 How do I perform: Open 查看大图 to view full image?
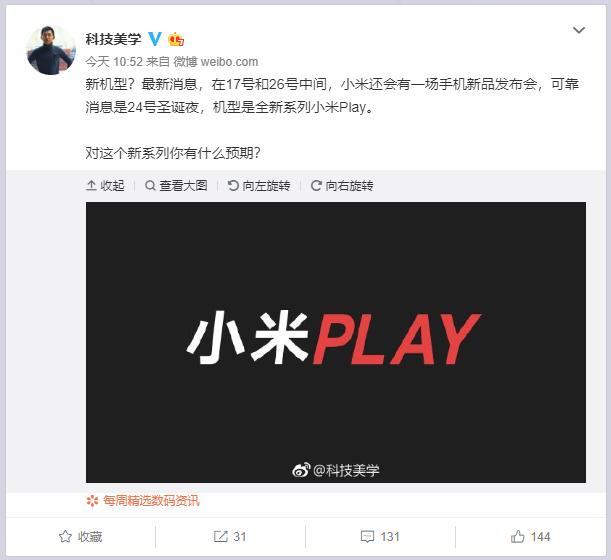tap(176, 185)
